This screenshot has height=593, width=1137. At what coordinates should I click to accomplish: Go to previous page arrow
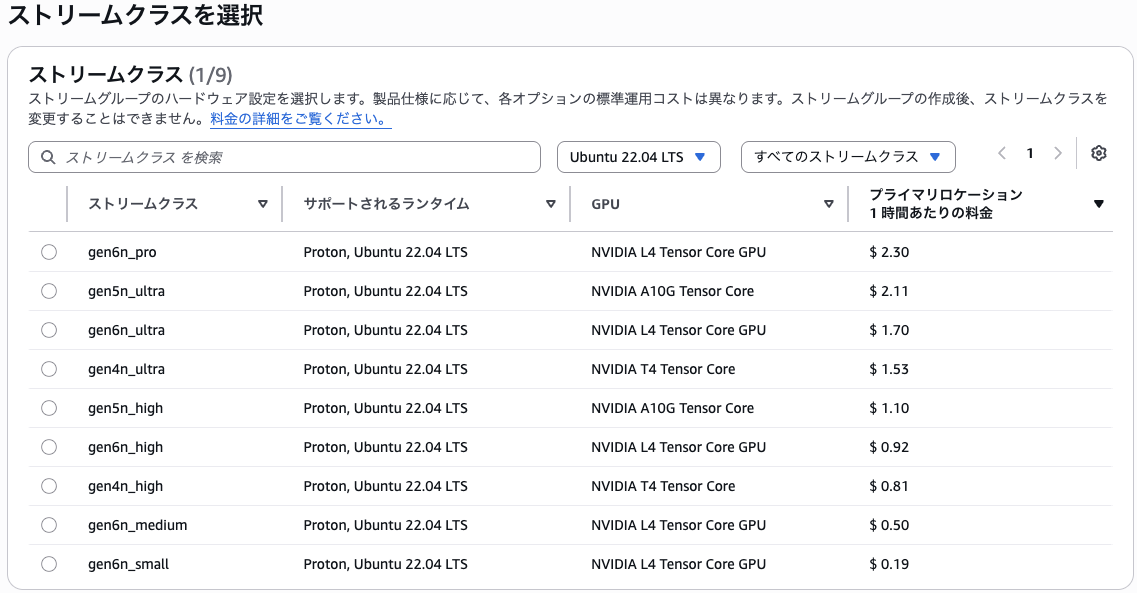[x=1002, y=153]
